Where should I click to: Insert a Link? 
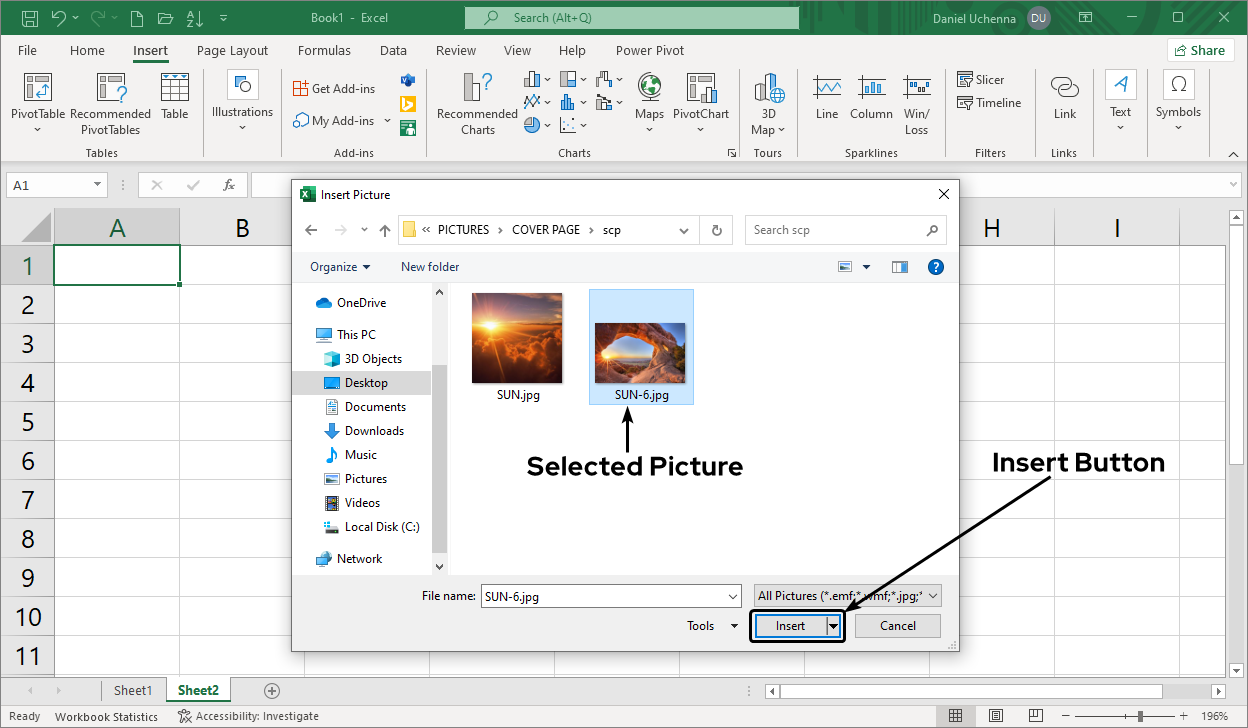(1064, 100)
